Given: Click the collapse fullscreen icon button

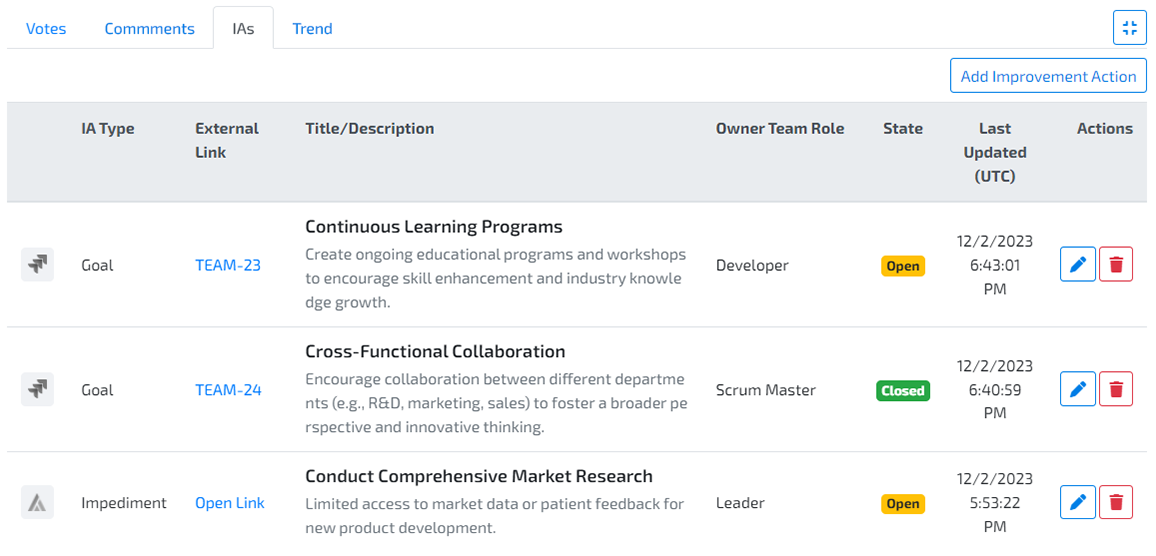Looking at the screenshot, I should coord(1130,28).
